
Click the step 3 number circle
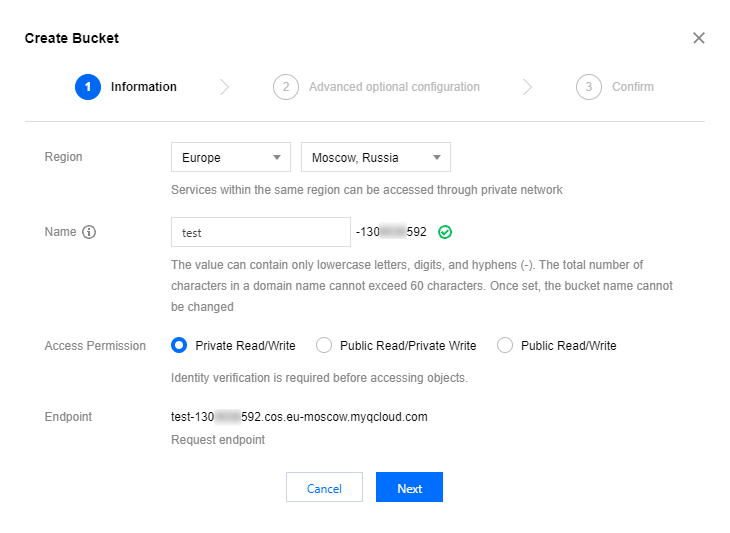(x=589, y=87)
